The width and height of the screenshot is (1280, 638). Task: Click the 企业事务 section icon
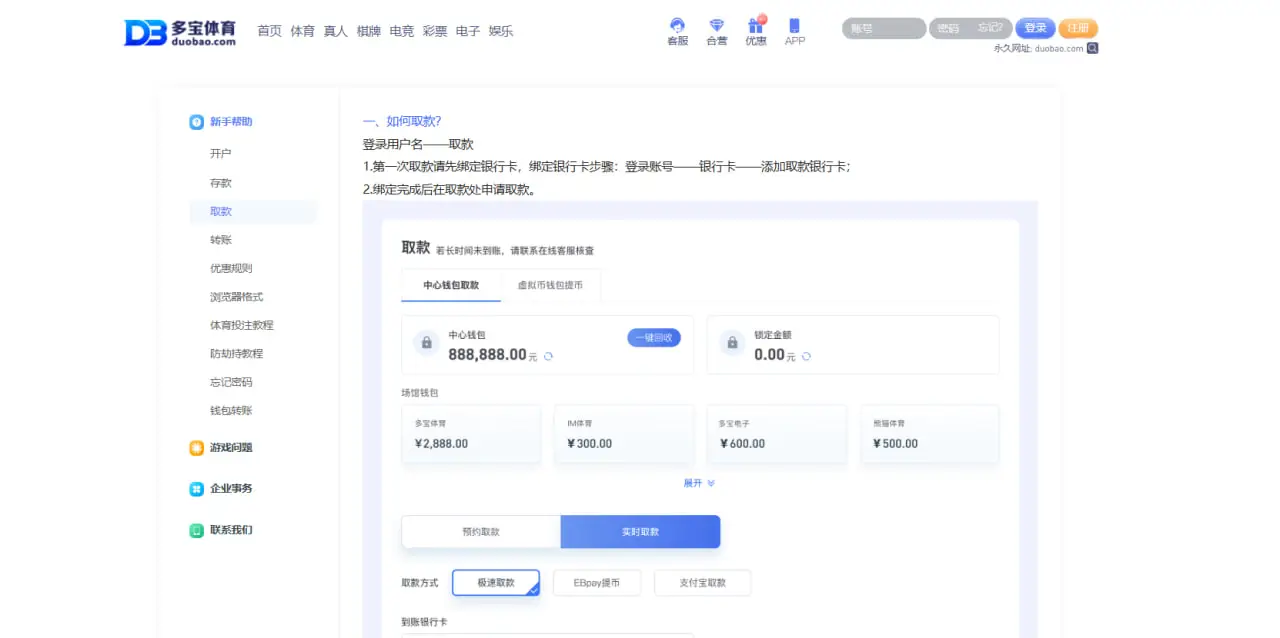[x=196, y=489]
